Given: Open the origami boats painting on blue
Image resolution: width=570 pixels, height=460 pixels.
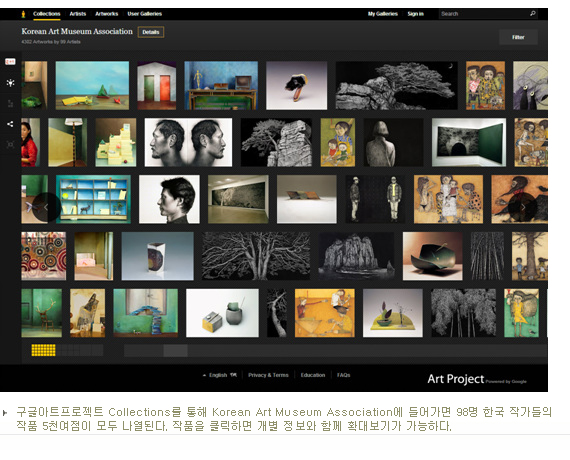Looking at the screenshot, I should [92, 85].
